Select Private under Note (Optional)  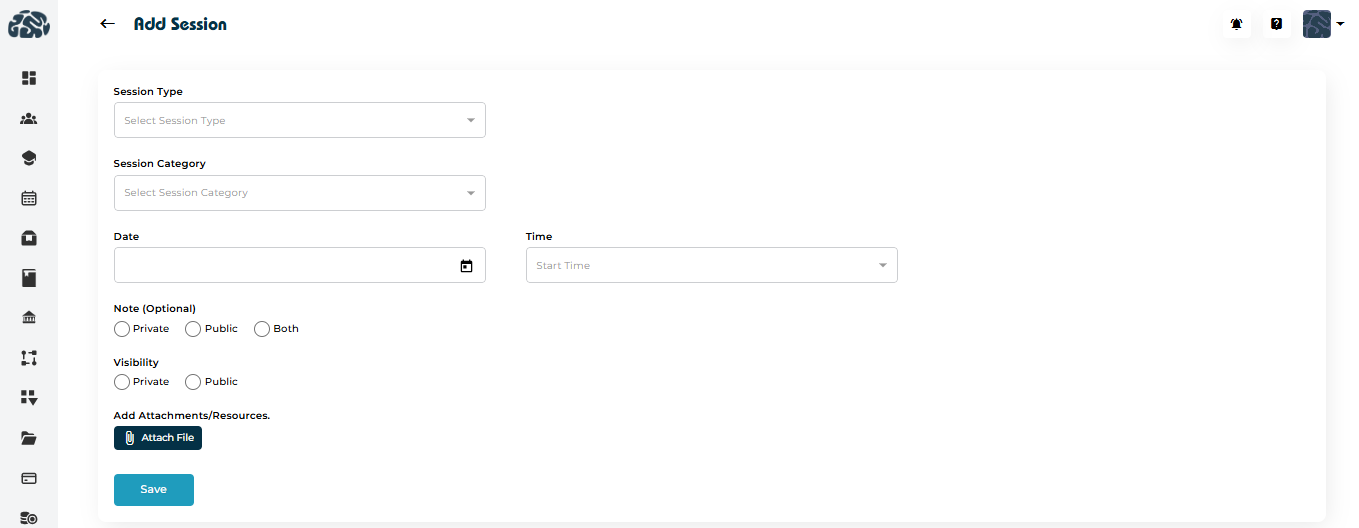click(x=122, y=329)
